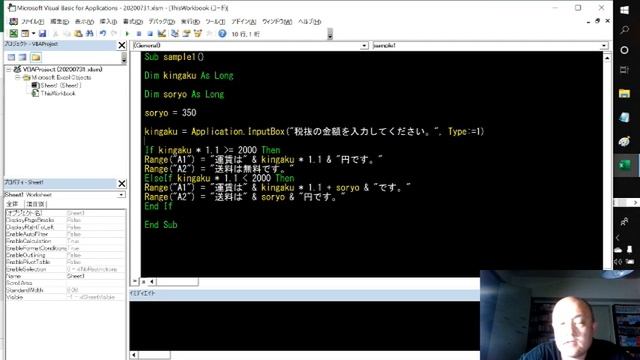Image resolution: width=640 pixels, height=360 pixels.
Task: Place cursor in the Immediate window pane
Action: tap(304, 325)
